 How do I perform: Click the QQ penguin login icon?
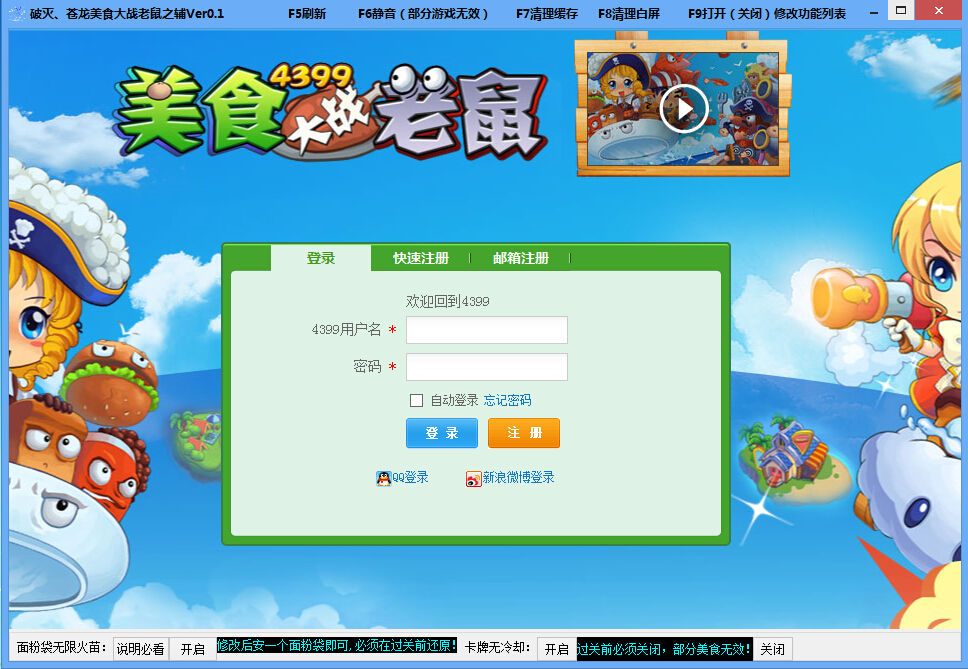pos(383,478)
